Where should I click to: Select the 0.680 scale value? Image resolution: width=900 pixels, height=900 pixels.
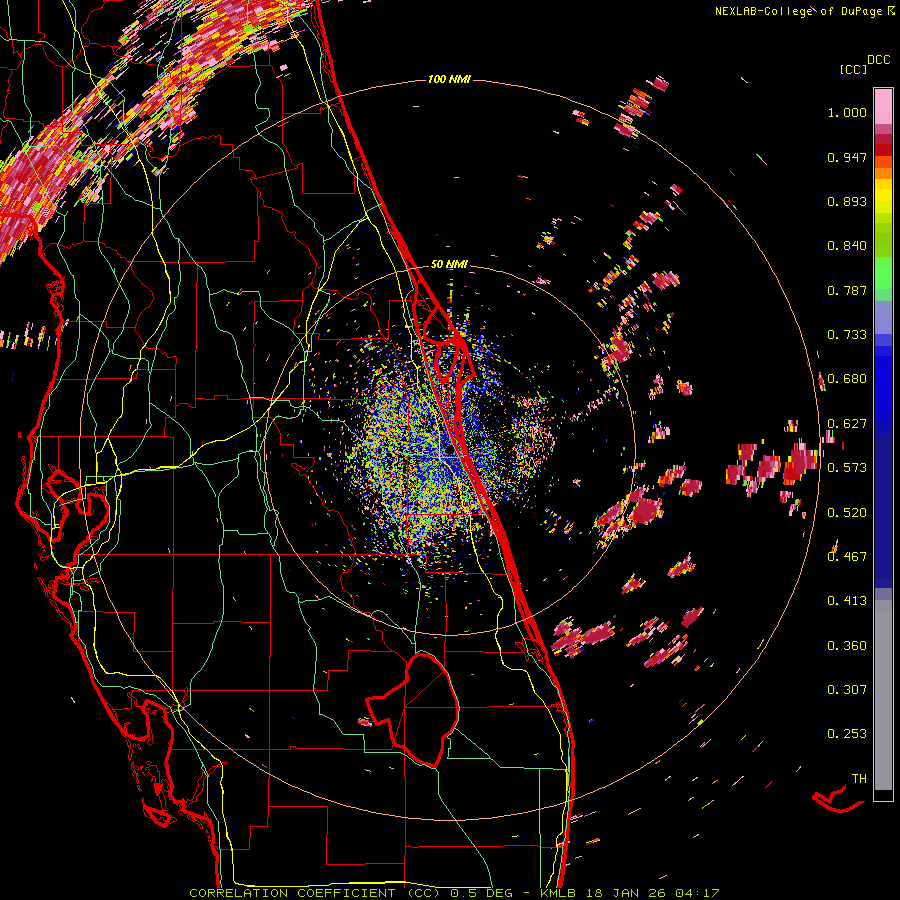coord(847,379)
